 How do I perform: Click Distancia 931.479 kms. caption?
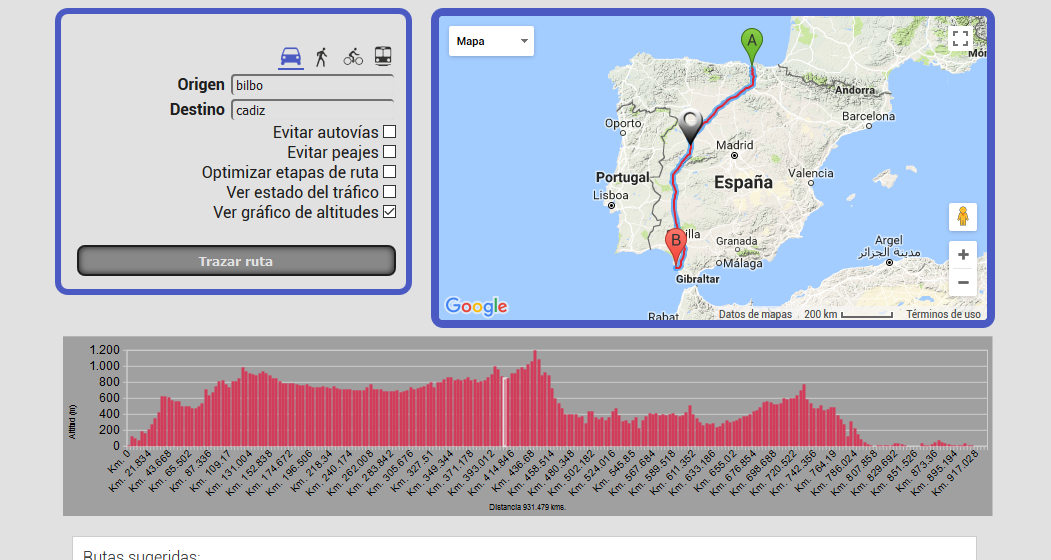pos(528,507)
